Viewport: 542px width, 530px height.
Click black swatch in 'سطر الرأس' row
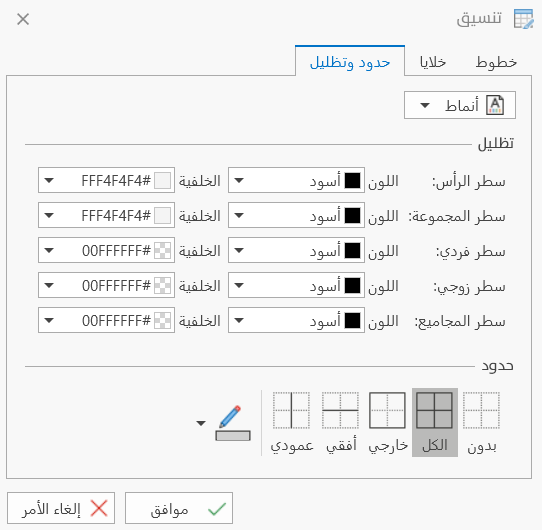tap(353, 180)
